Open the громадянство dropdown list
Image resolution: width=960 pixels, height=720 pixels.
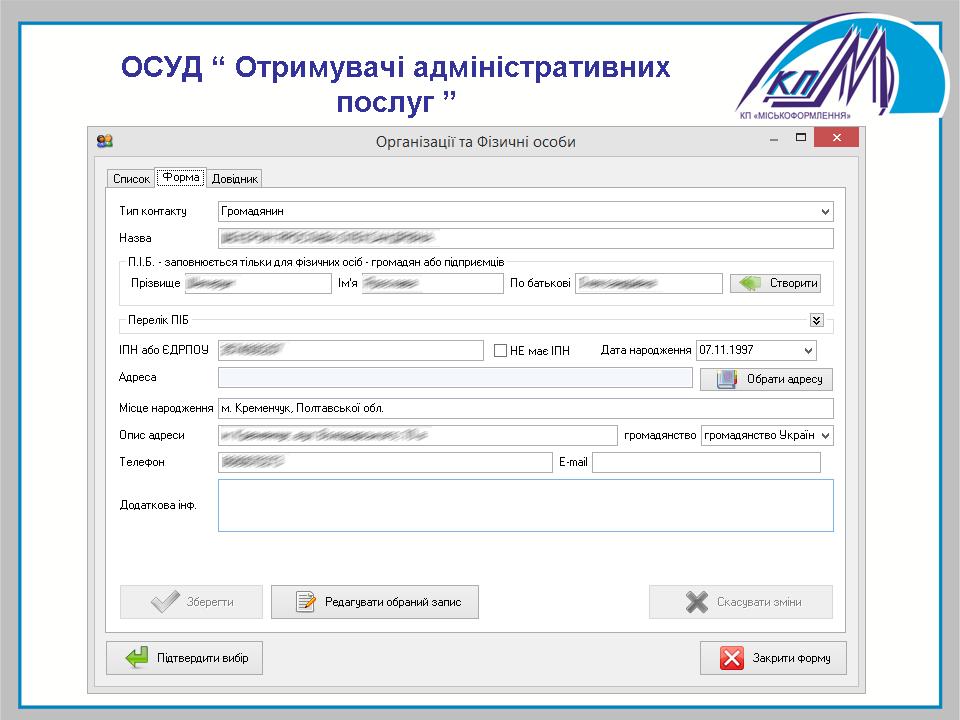[x=825, y=436]
